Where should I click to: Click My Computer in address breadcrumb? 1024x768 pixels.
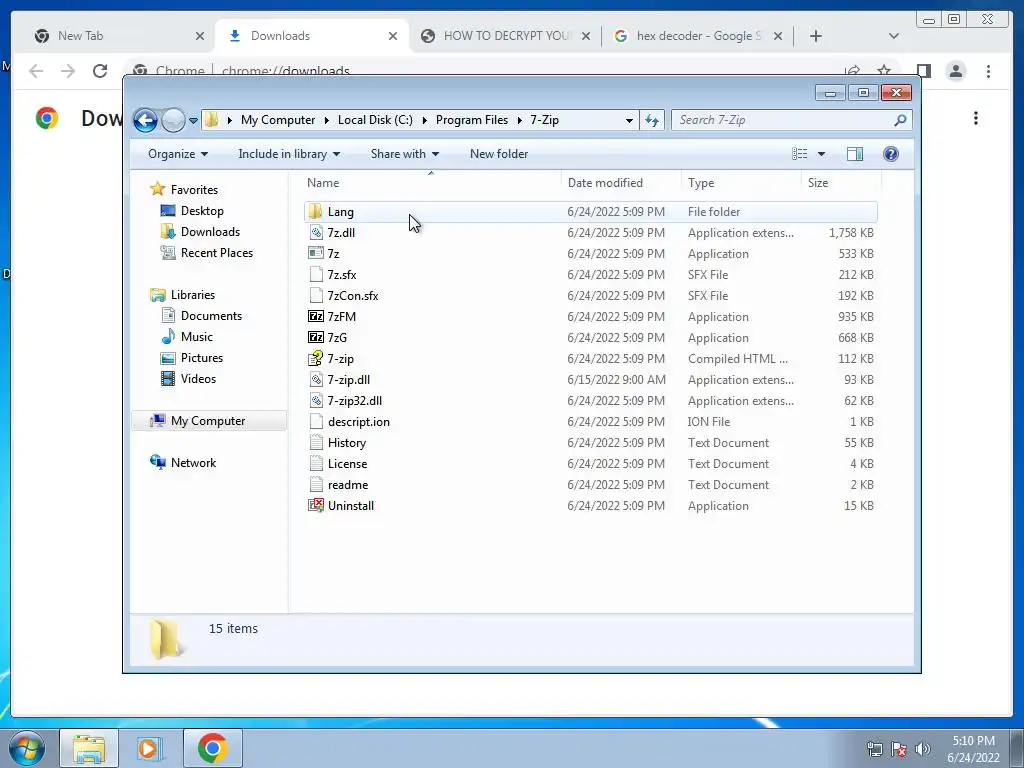[278, 120]
